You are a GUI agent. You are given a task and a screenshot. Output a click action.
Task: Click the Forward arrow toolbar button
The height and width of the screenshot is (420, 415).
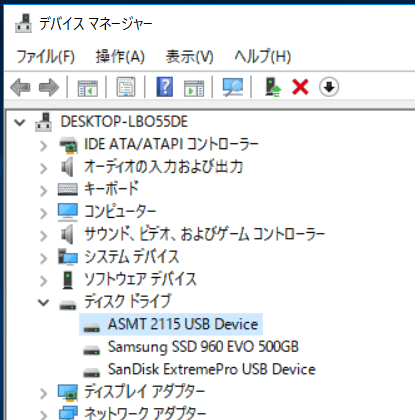pos(49,87)
